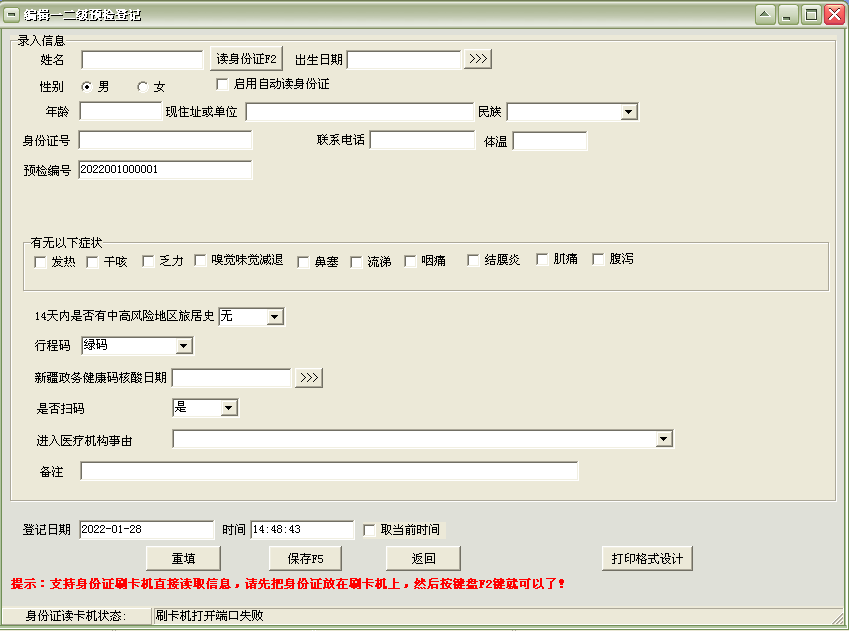849x631 pixels.
Task: Click the 身份证读卡机状态 status label
Action: click(76, 616)
